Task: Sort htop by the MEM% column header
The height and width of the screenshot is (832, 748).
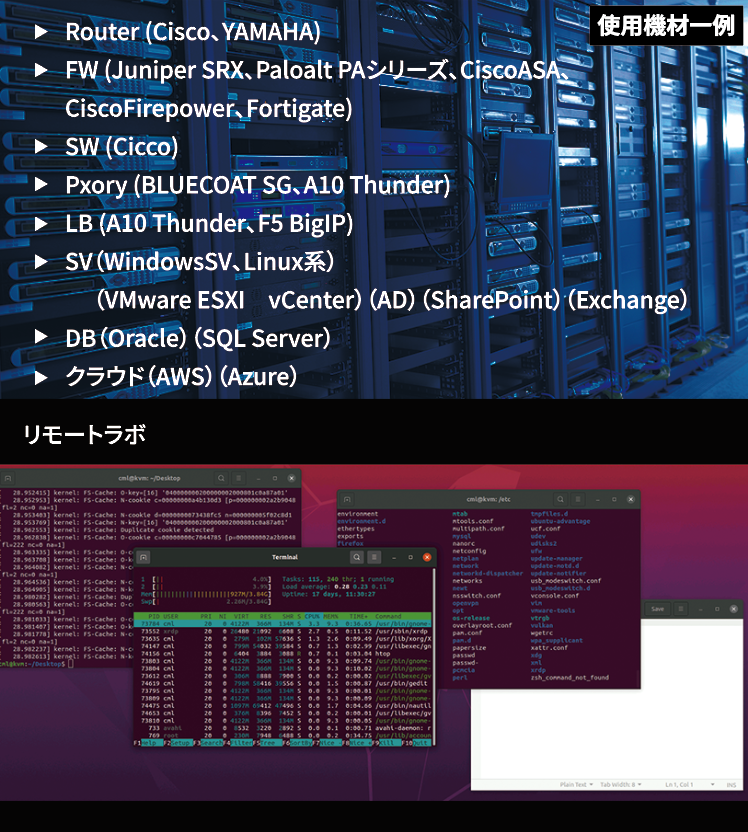Action: 331,617
